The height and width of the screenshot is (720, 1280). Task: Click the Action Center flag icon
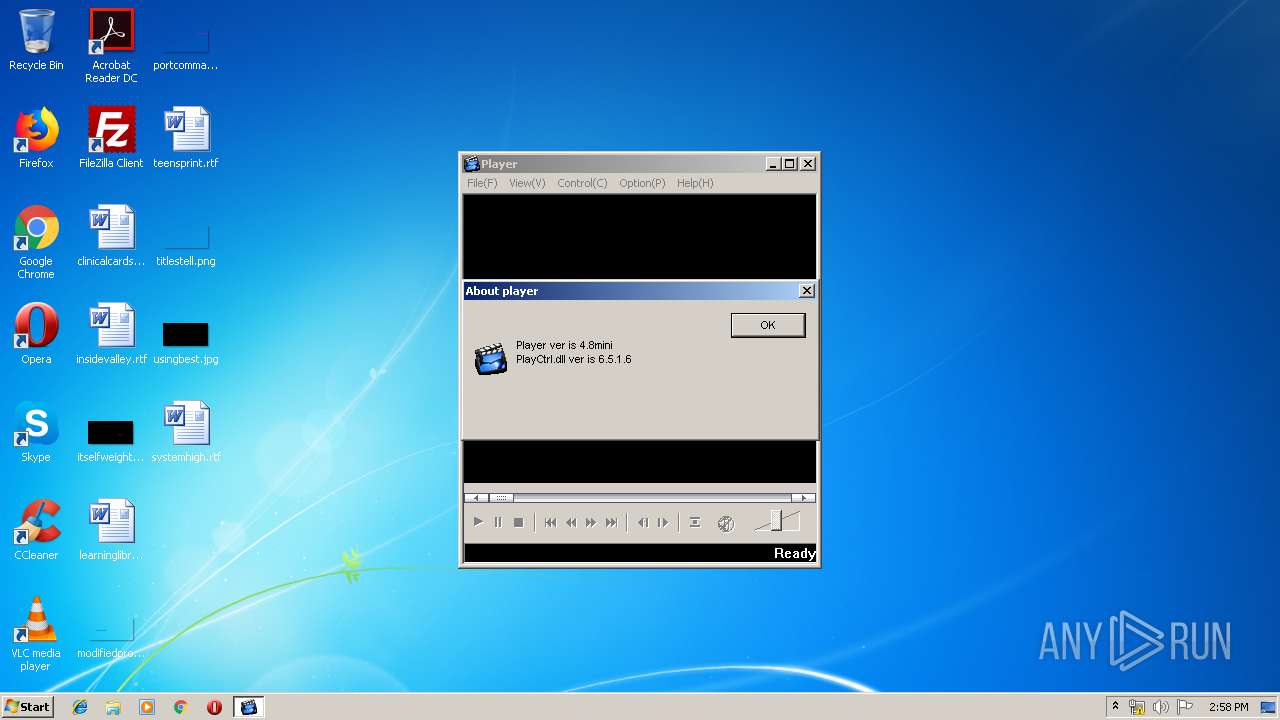(1185, 707)
